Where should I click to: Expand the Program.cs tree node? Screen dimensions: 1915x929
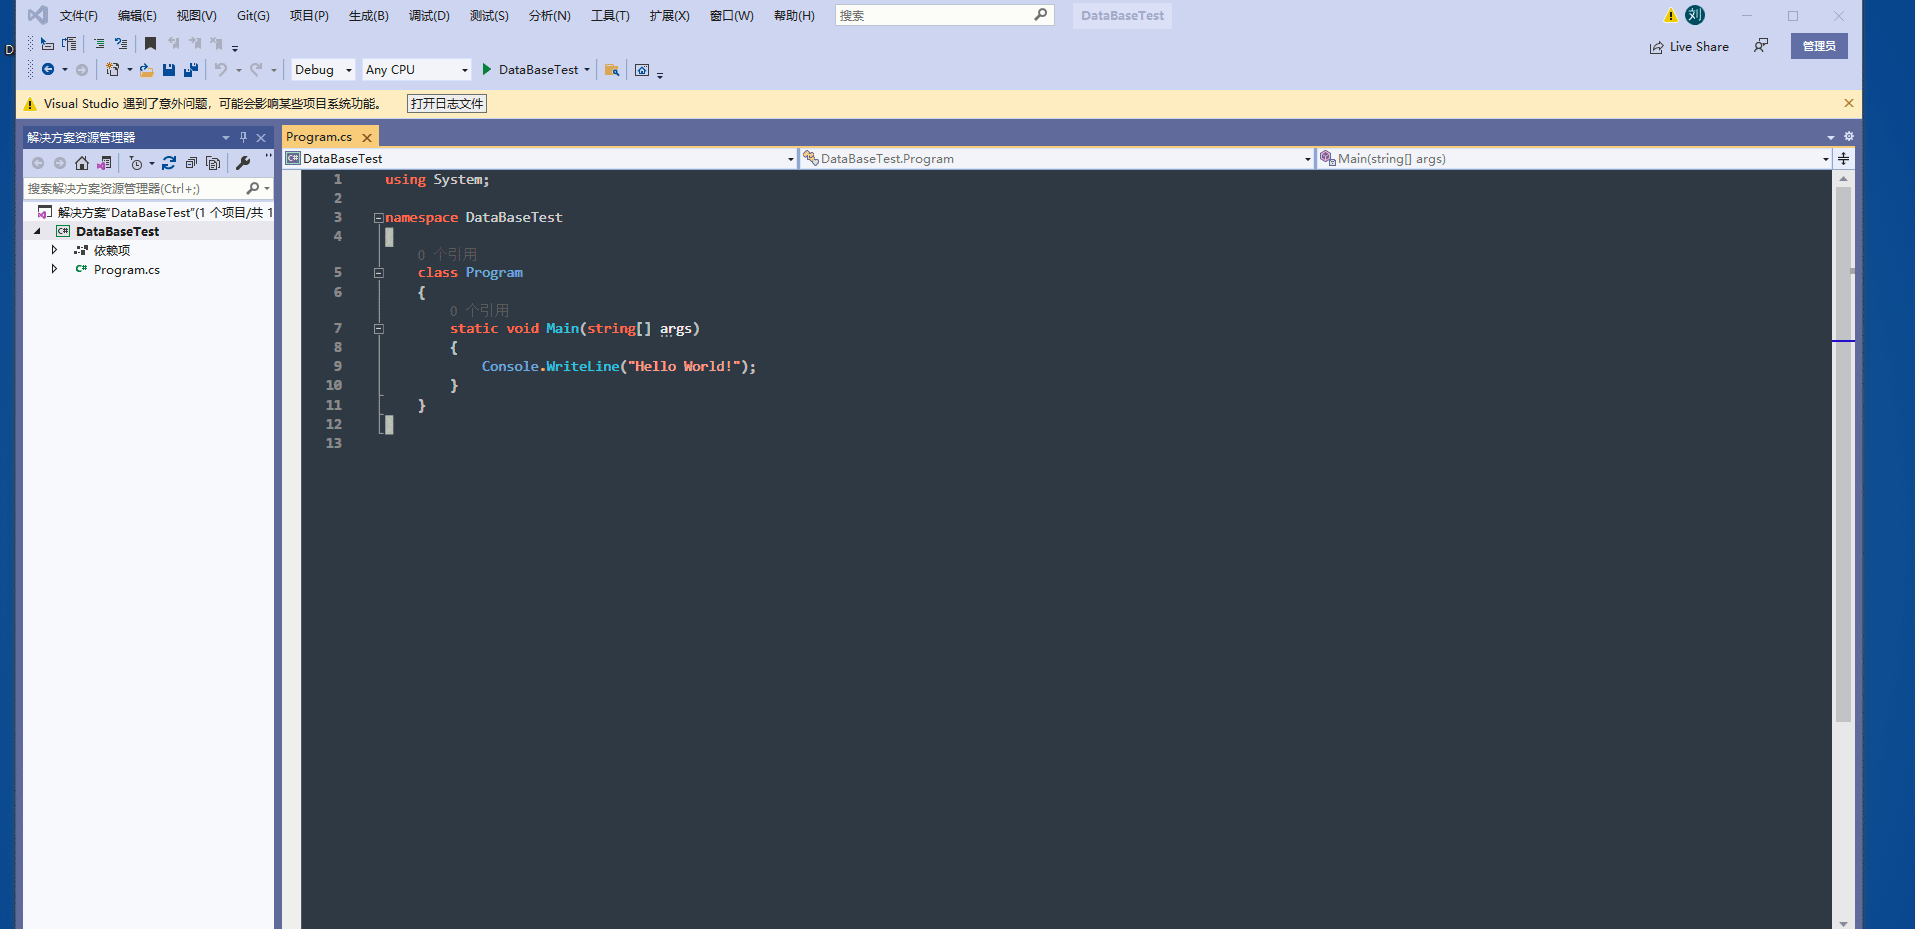(55, 269)
